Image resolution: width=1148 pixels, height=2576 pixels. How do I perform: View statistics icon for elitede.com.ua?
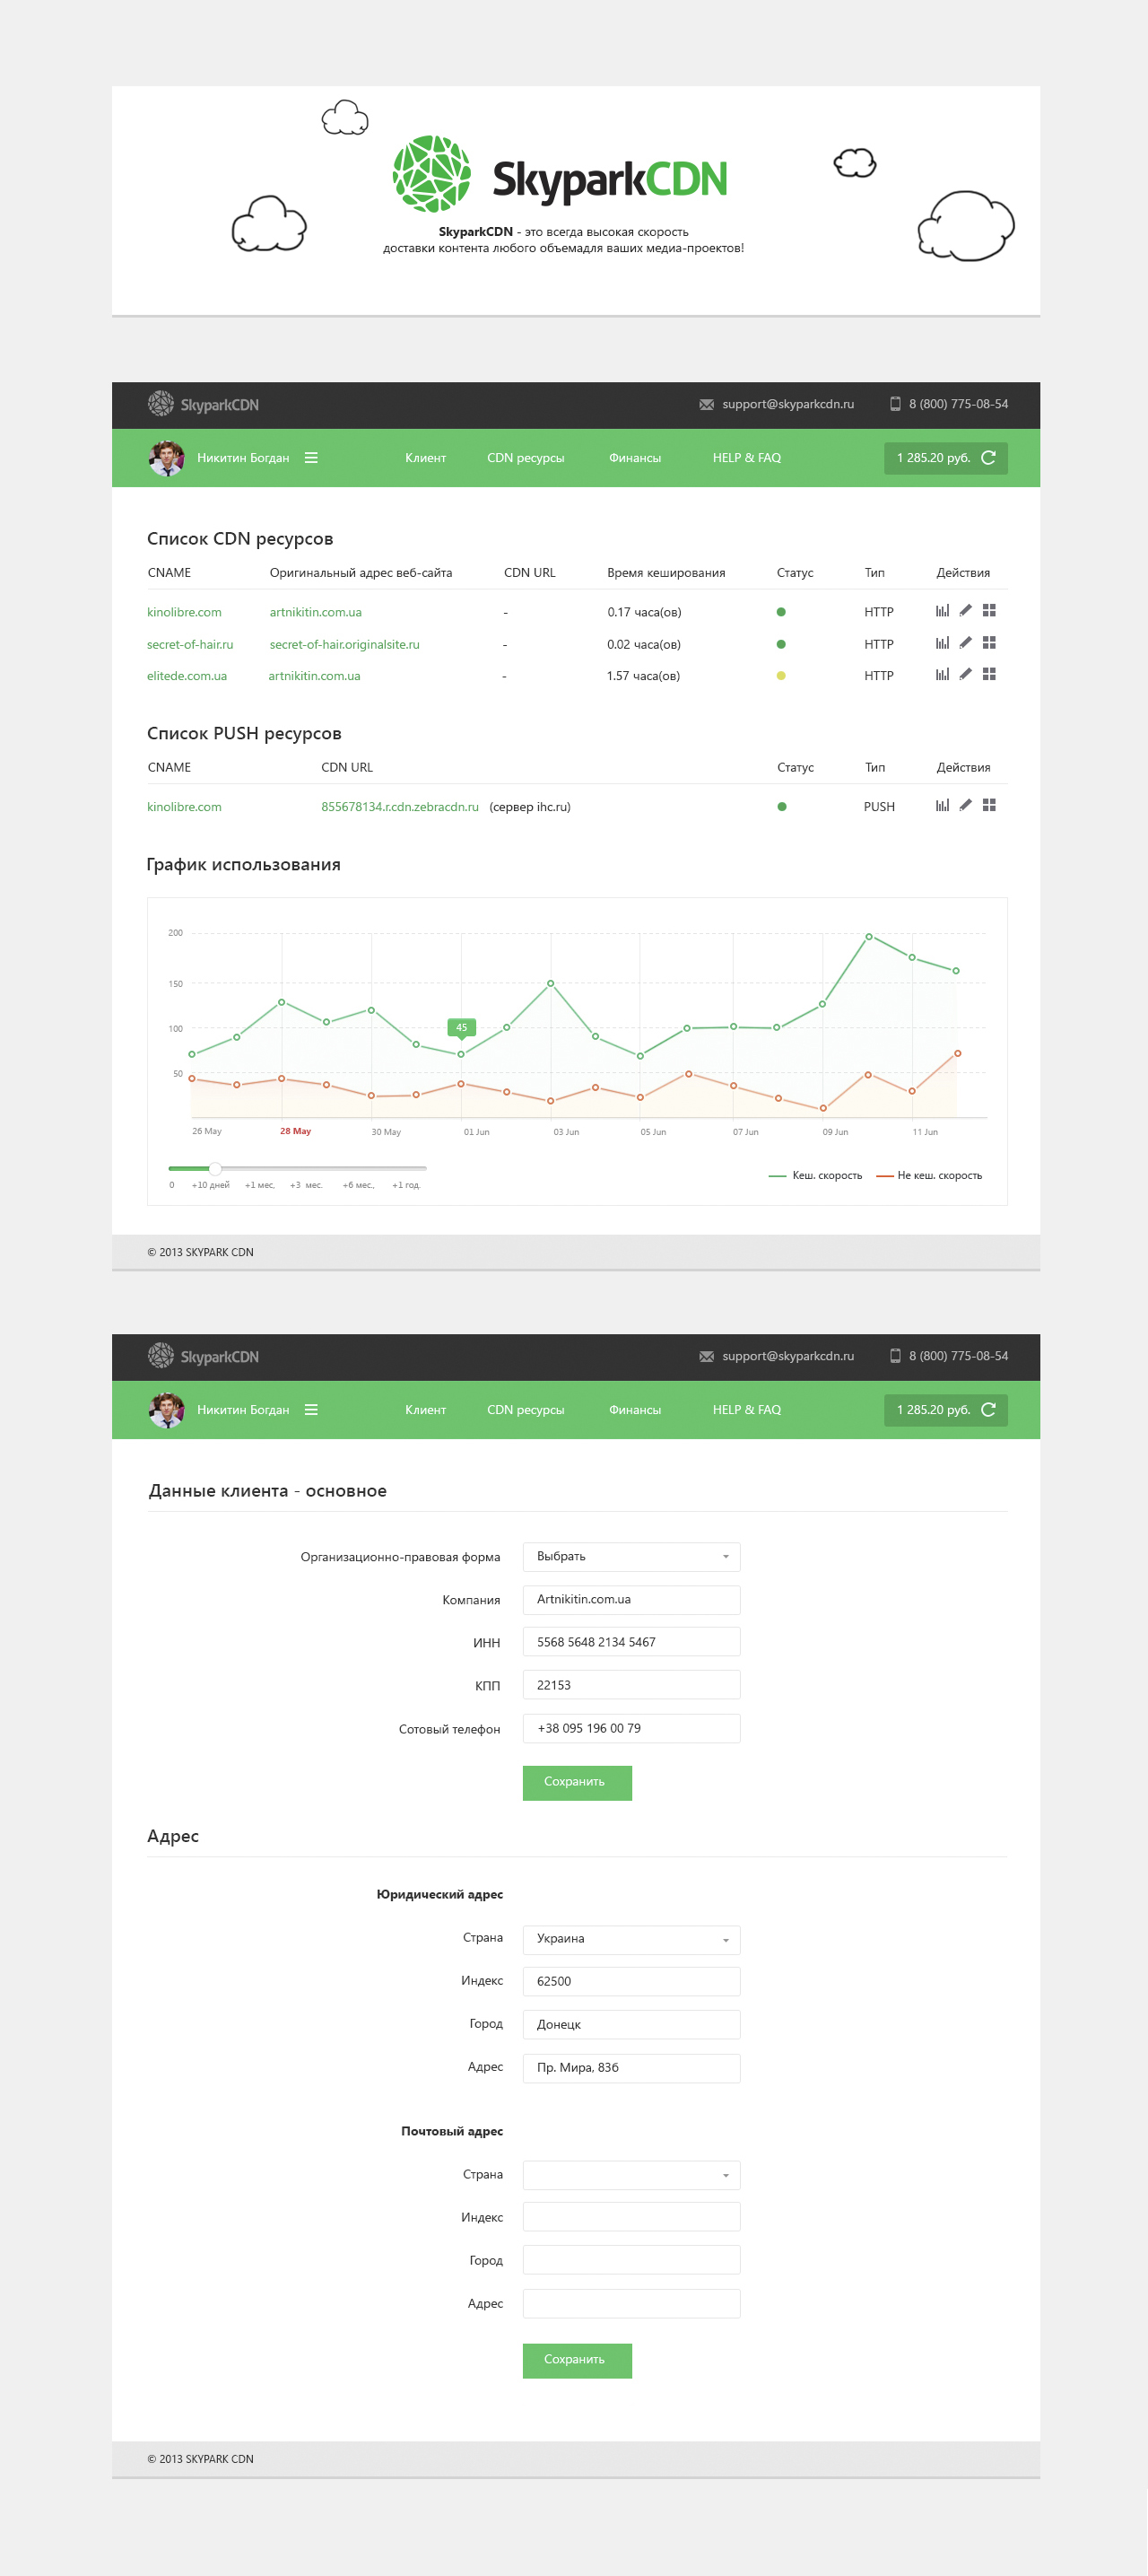[942, 675]
